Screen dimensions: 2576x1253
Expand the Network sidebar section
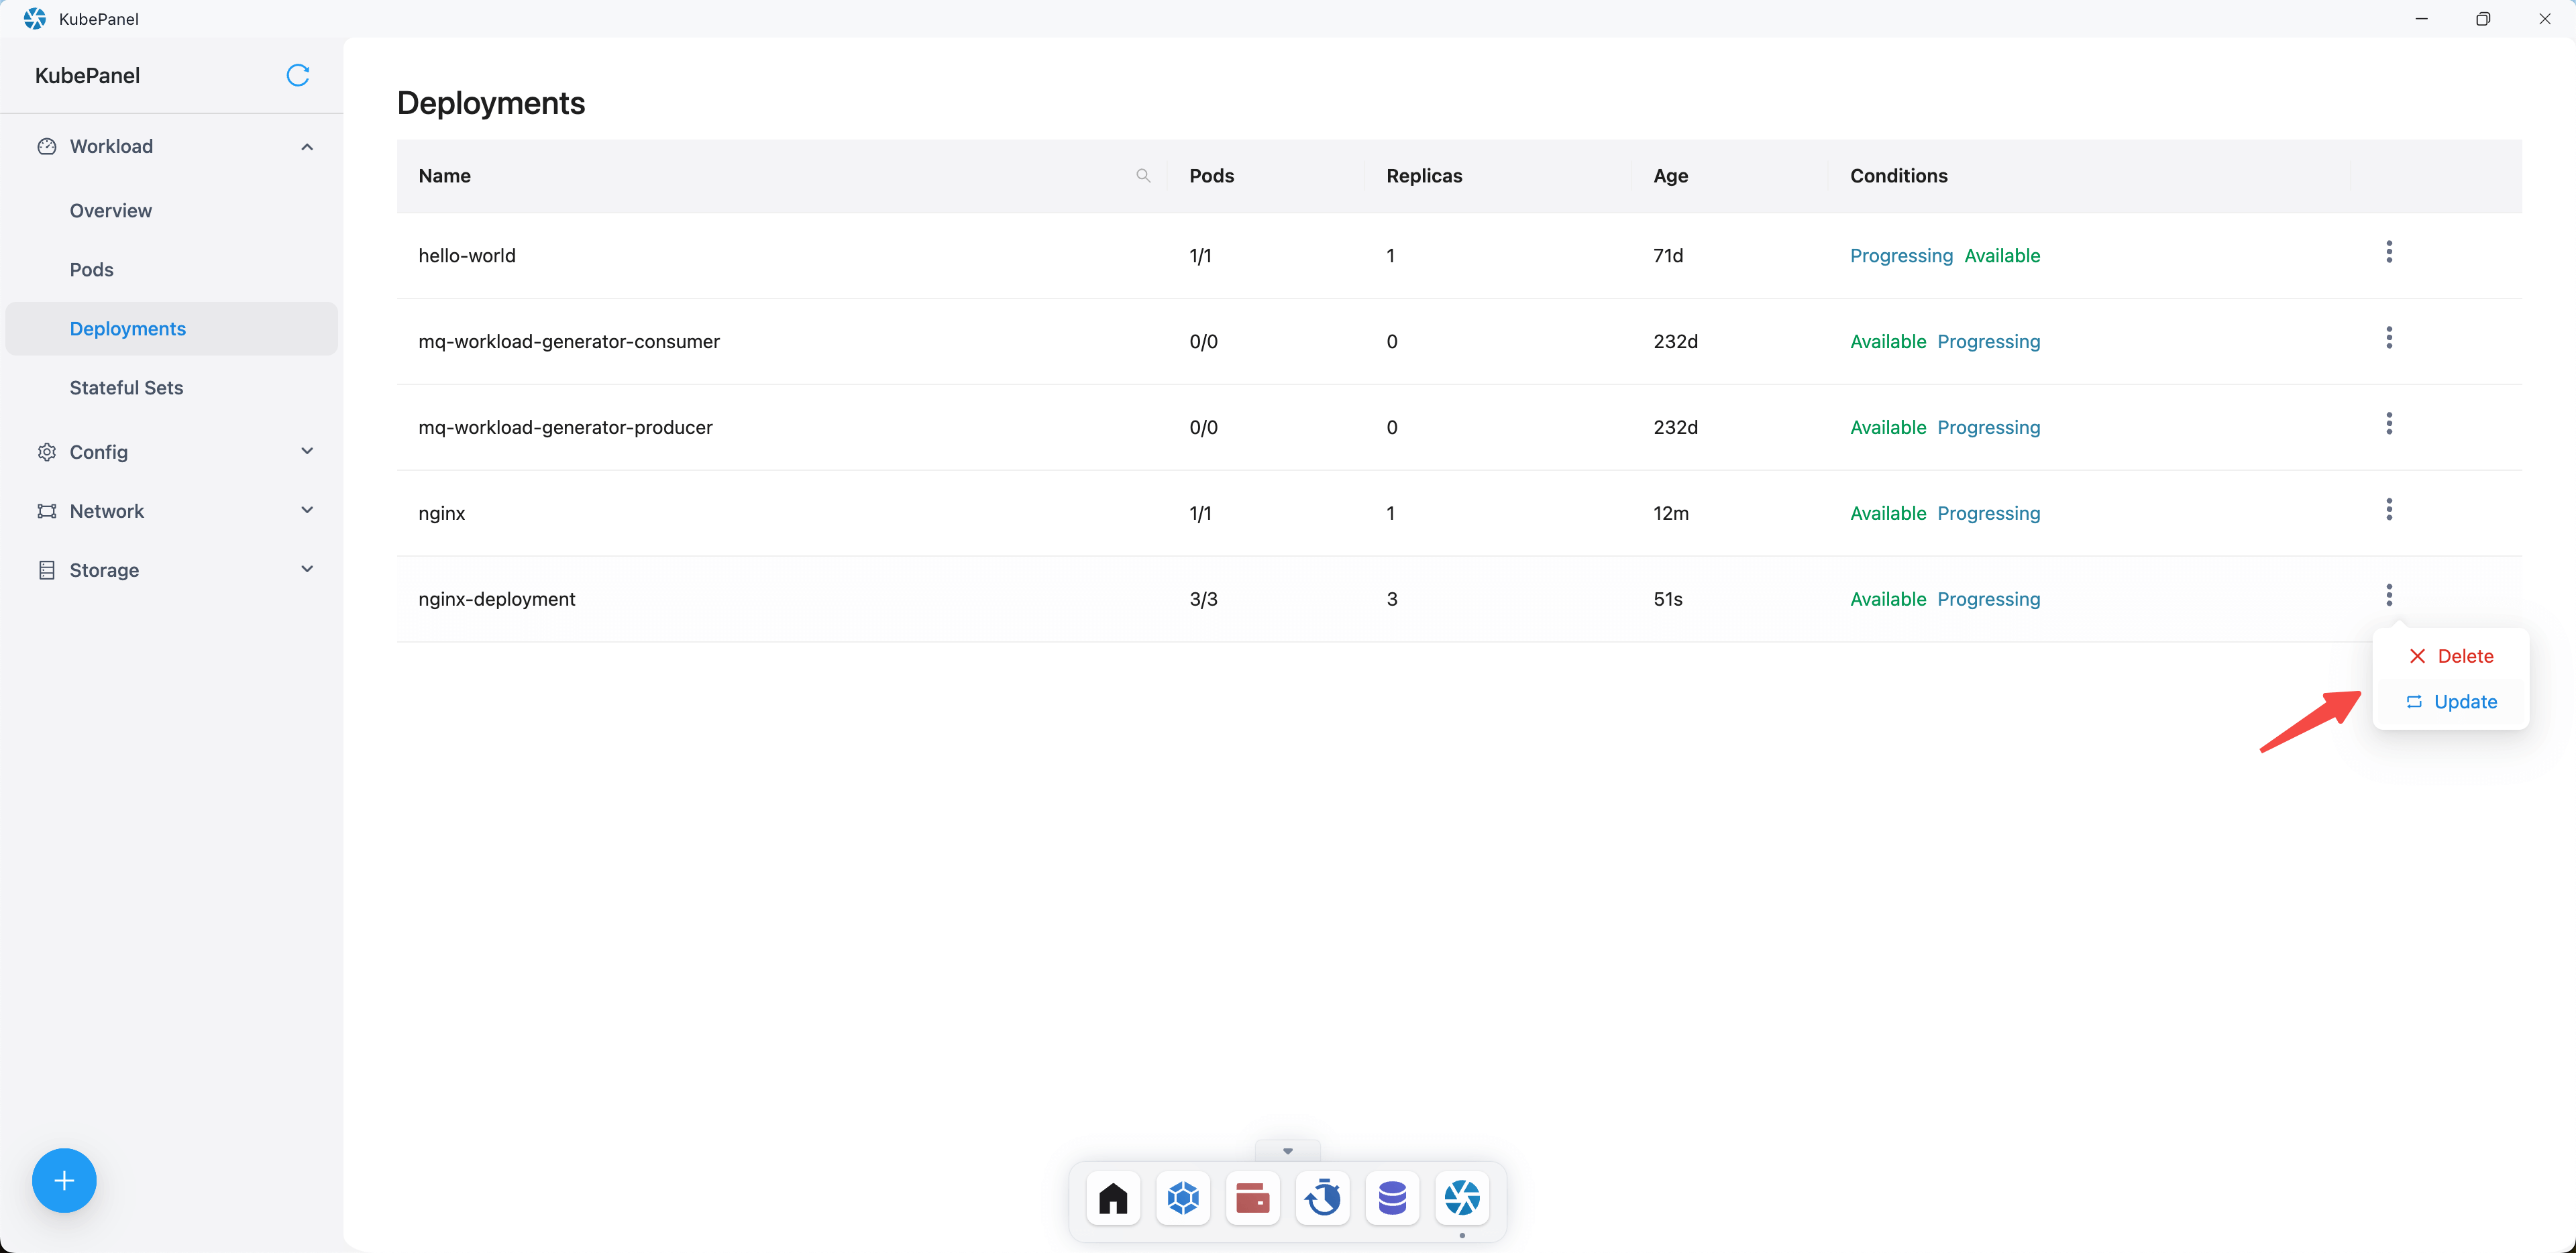click(307, 511)
